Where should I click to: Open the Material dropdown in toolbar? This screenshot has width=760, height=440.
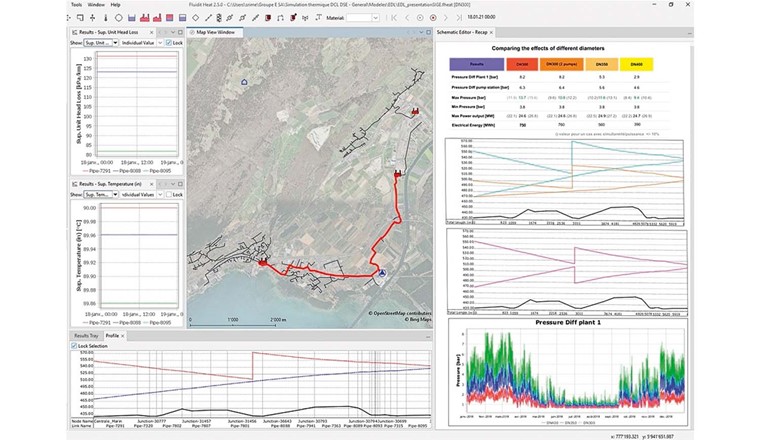(x=375, y=18)
